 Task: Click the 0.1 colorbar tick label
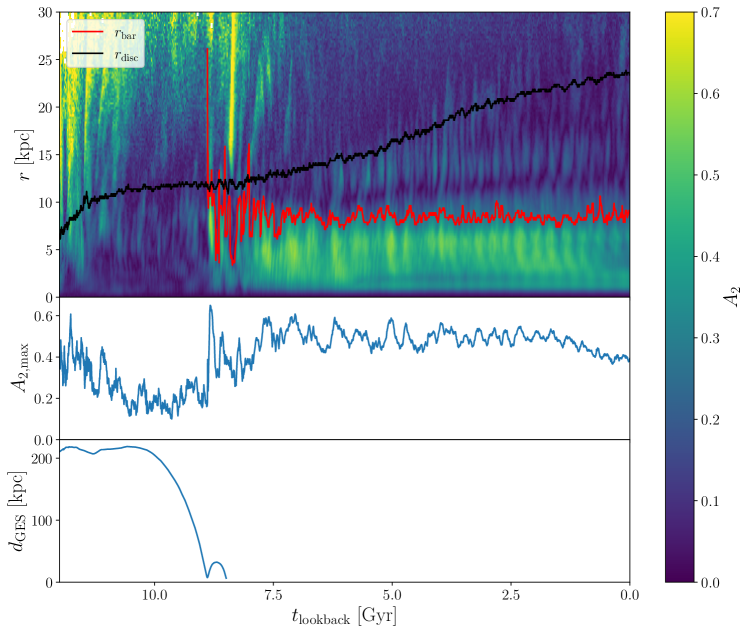point(710,501)
